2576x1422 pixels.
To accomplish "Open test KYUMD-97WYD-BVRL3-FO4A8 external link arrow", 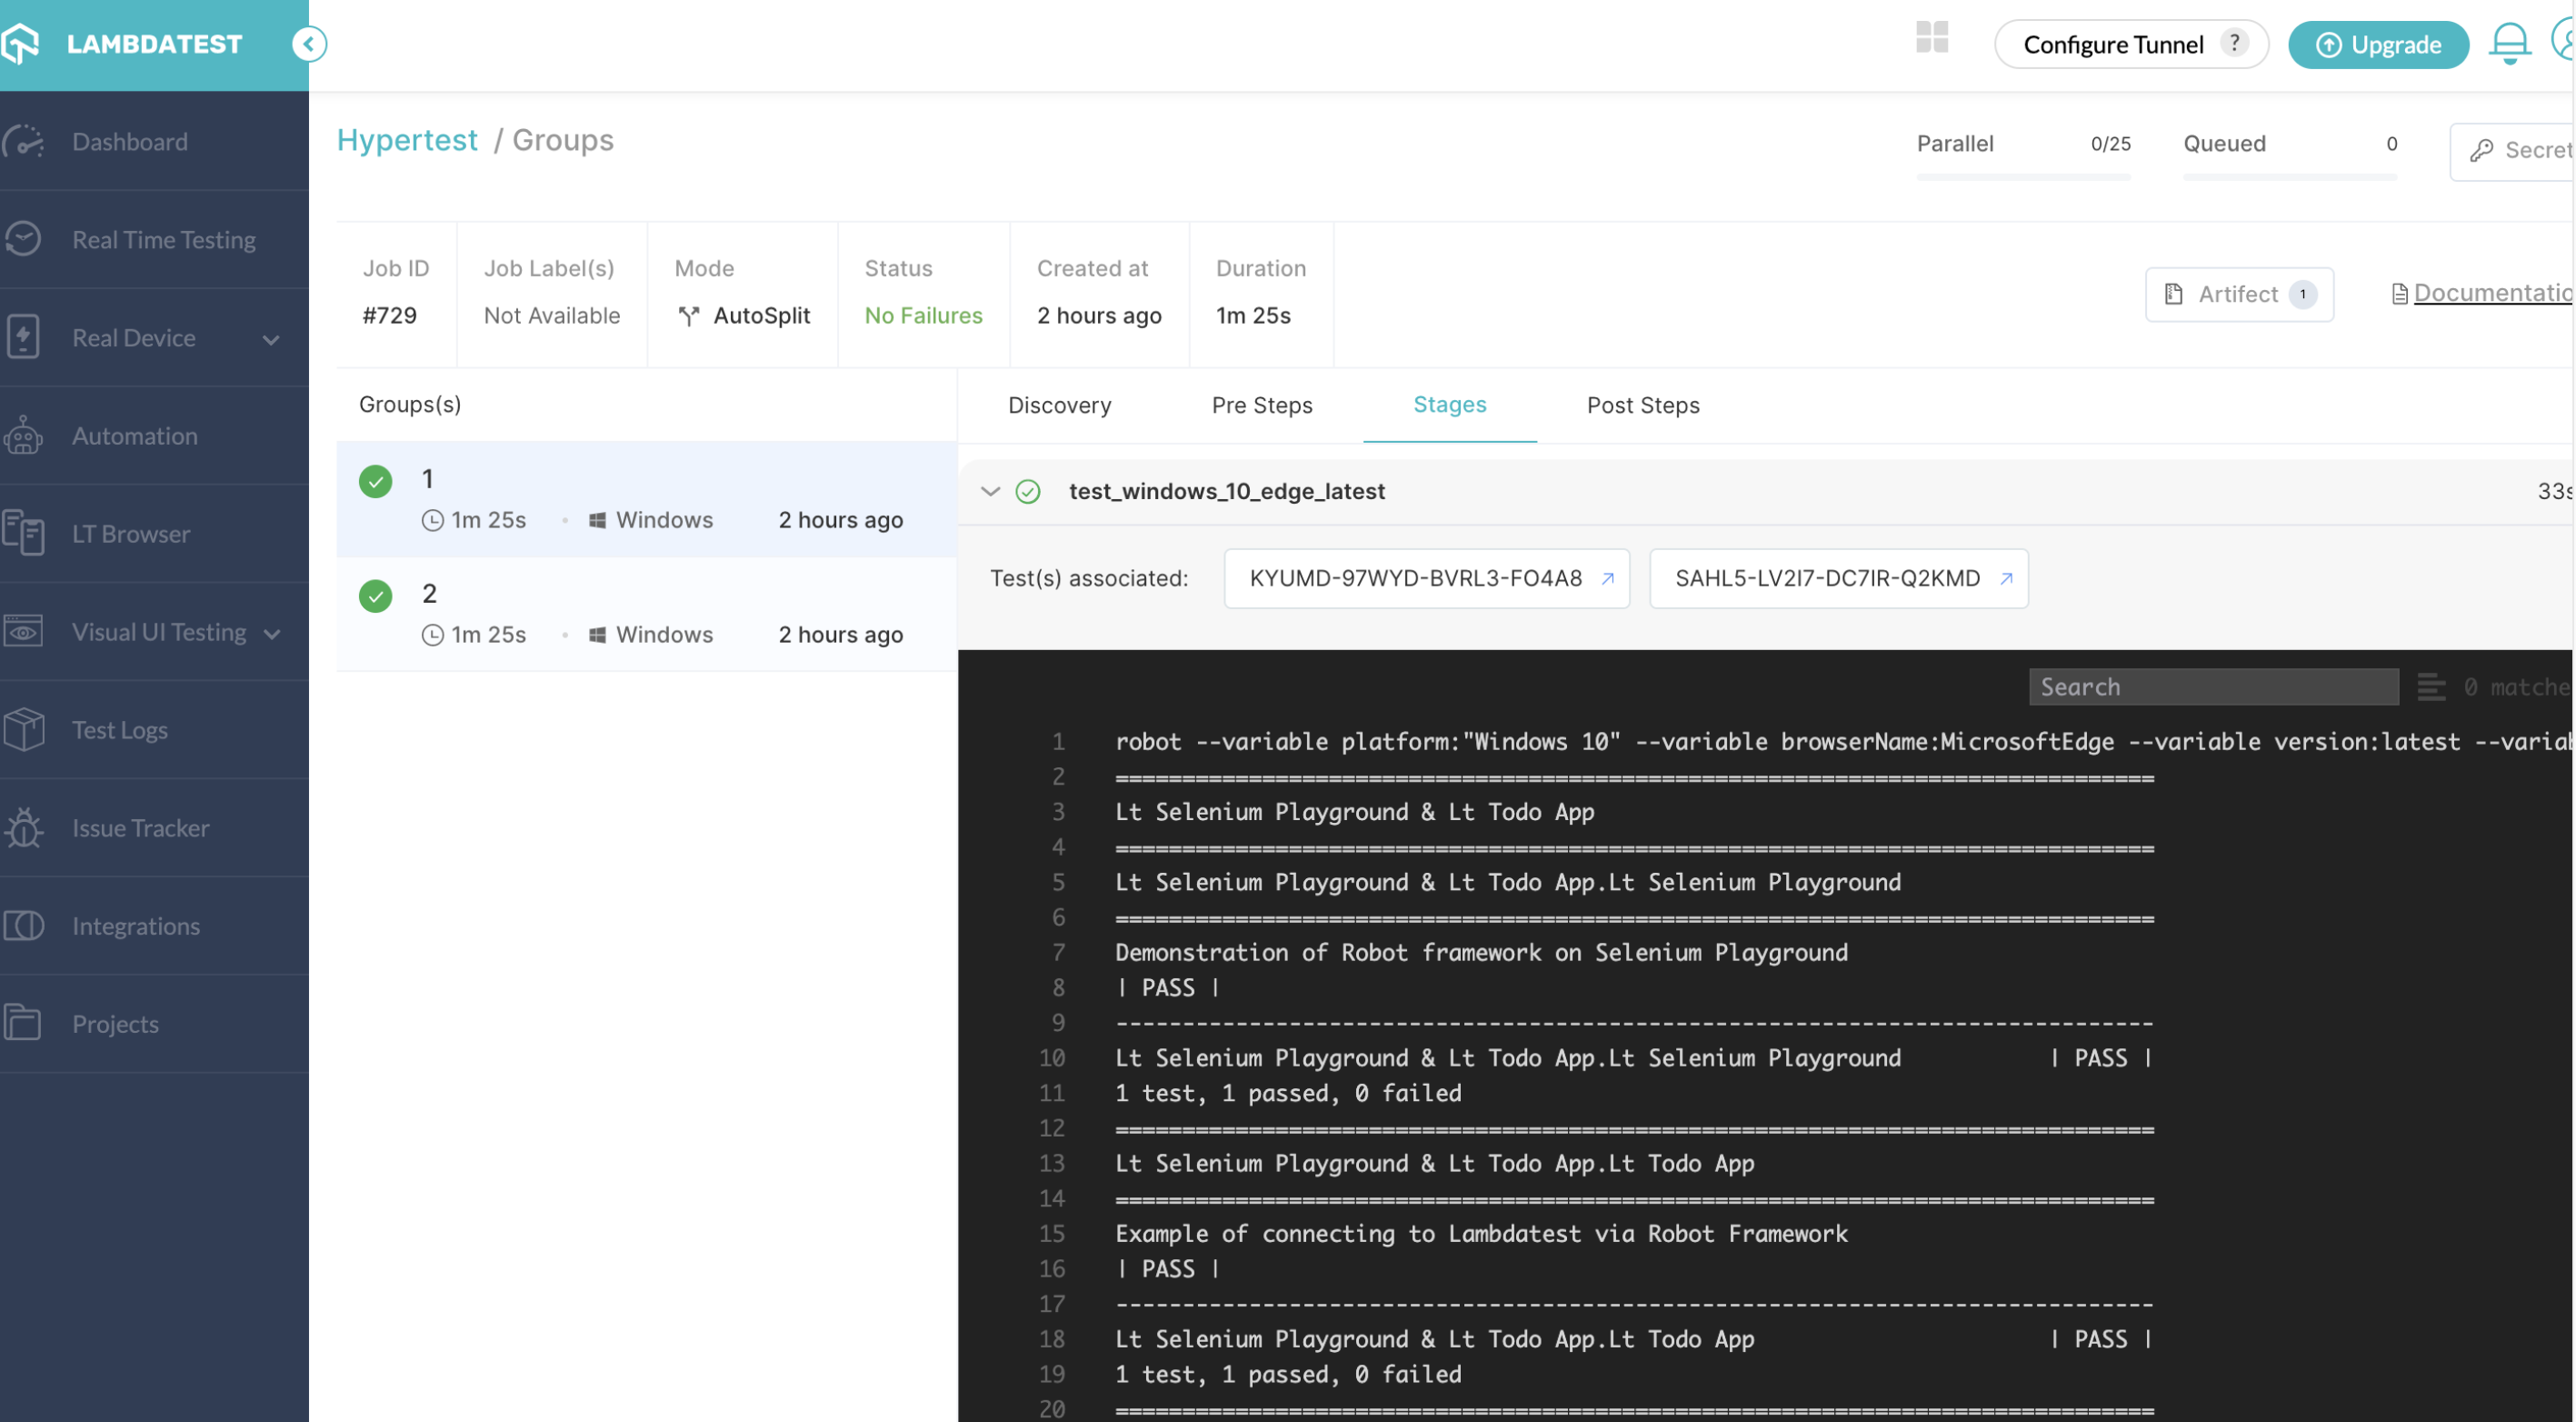I will [x=1607, y=578].
